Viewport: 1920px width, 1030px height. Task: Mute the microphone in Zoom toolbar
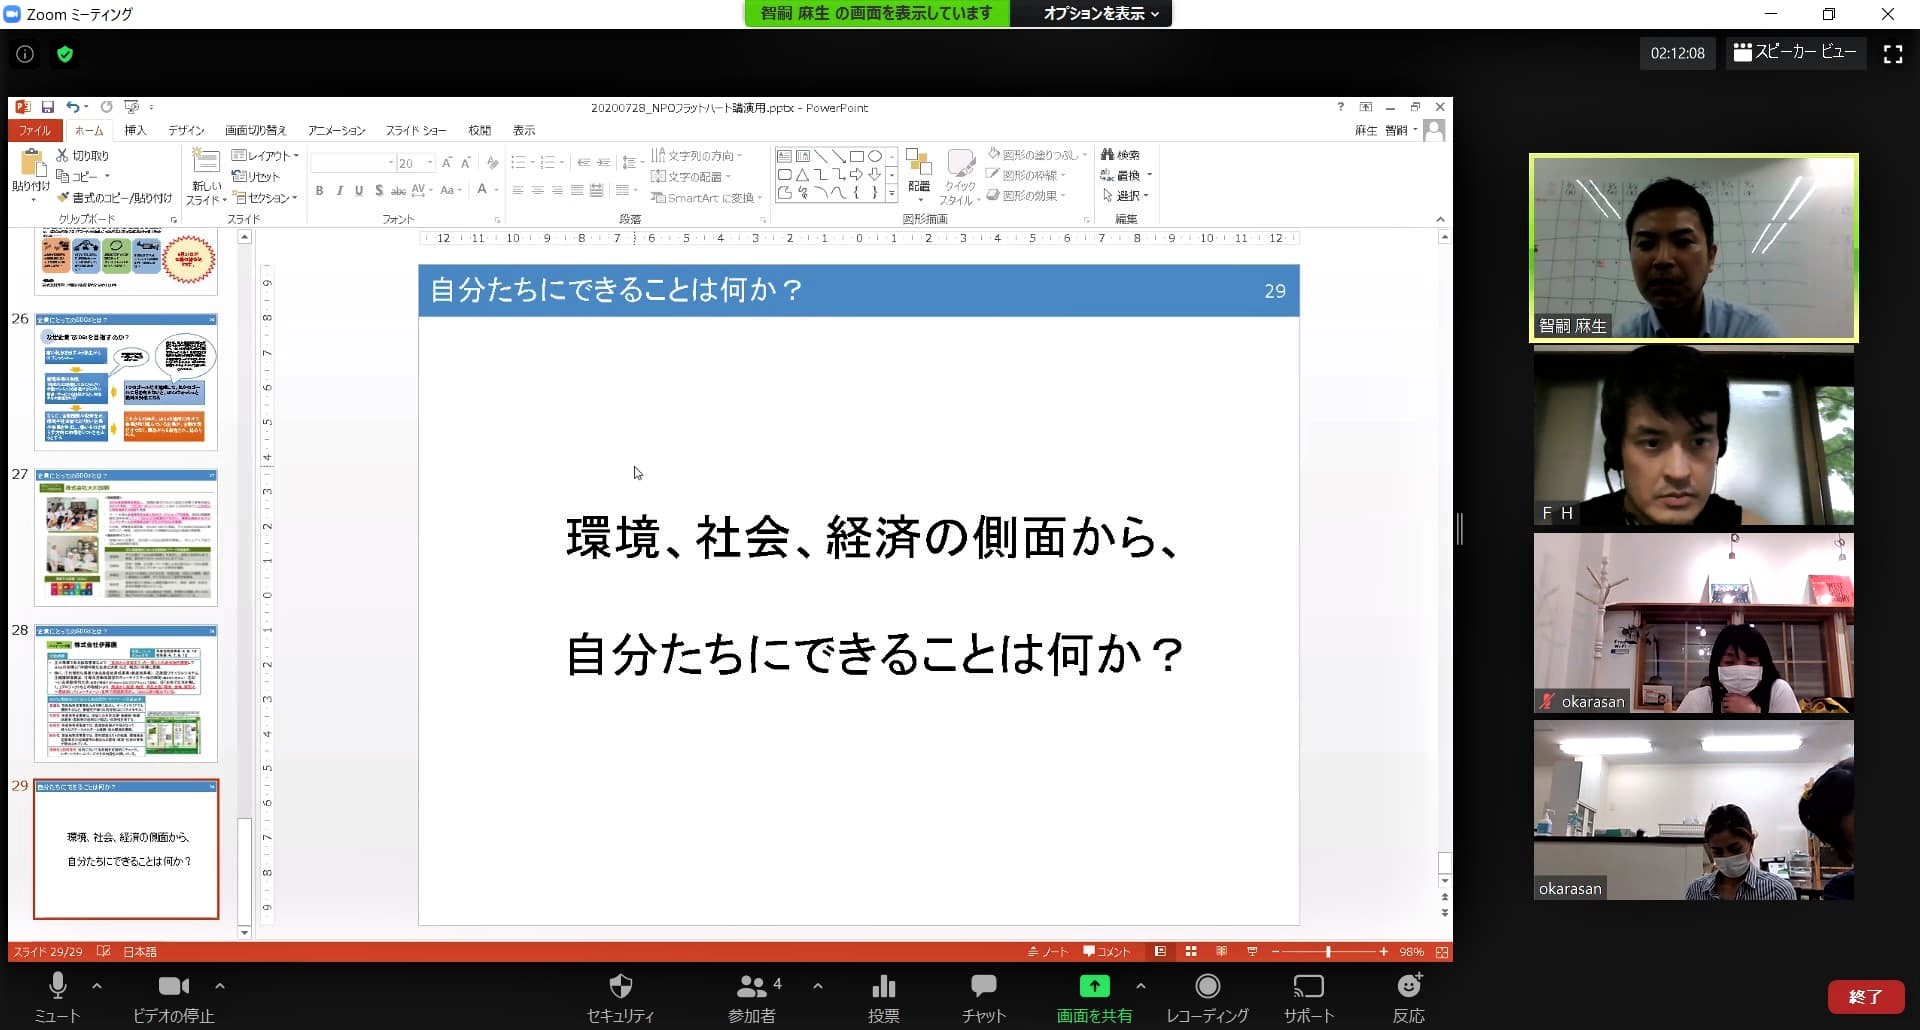pyautogui.click(x=57, y=997)
